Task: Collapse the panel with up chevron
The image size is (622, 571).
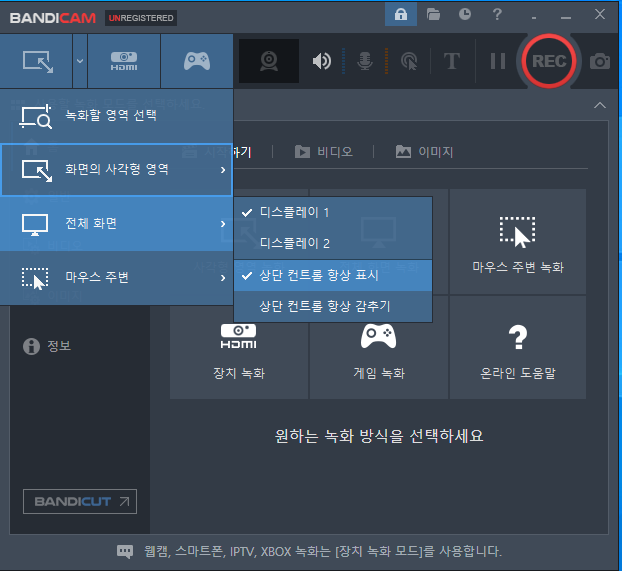Action: (600, 105)
